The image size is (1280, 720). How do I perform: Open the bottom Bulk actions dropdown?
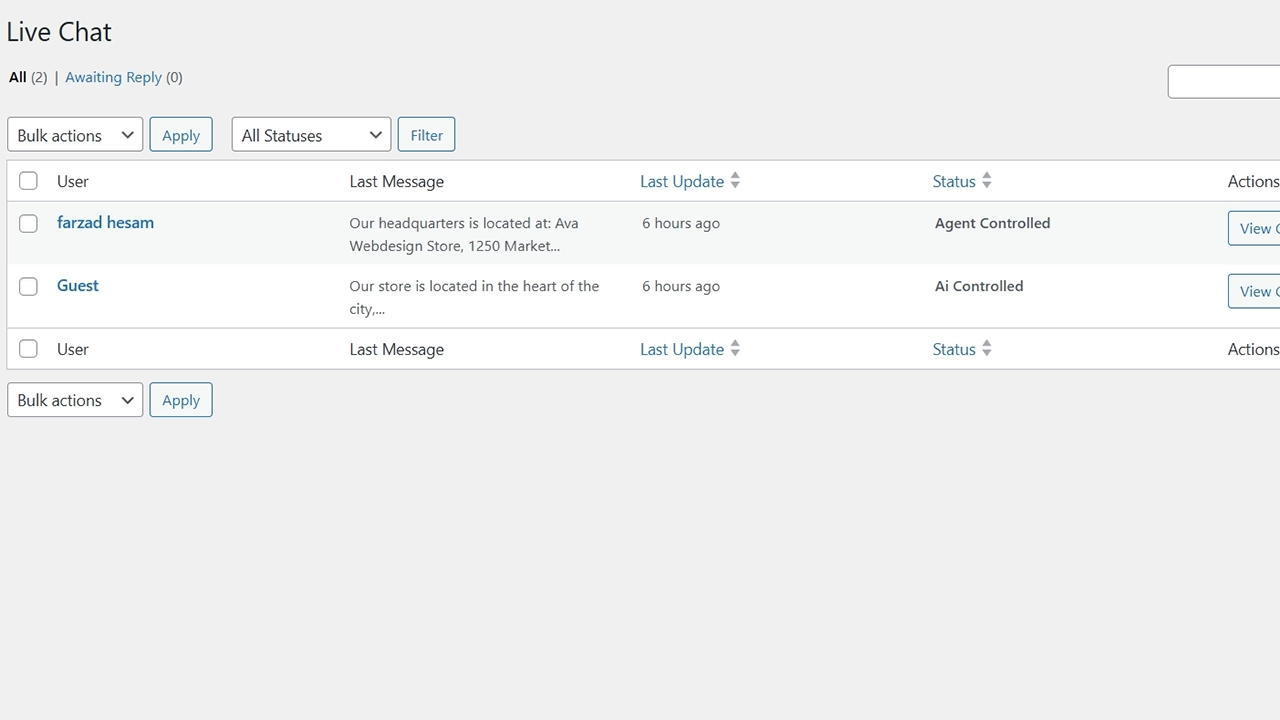pyautogui.click(x=75, y=400)
